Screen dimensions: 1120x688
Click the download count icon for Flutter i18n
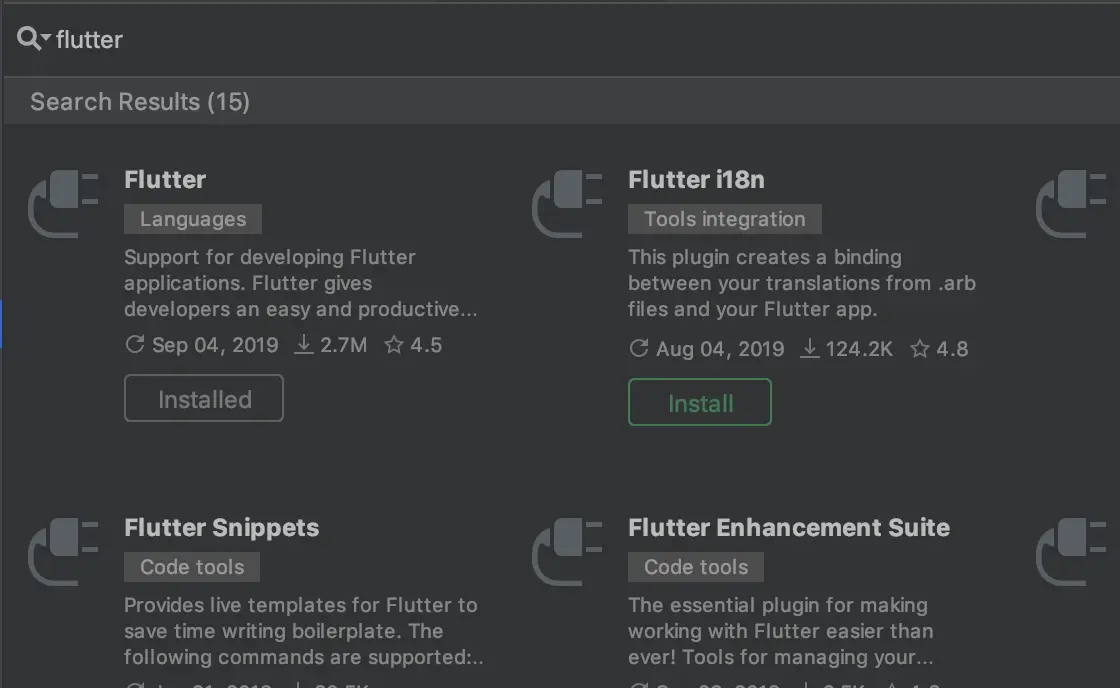point(809,349)
